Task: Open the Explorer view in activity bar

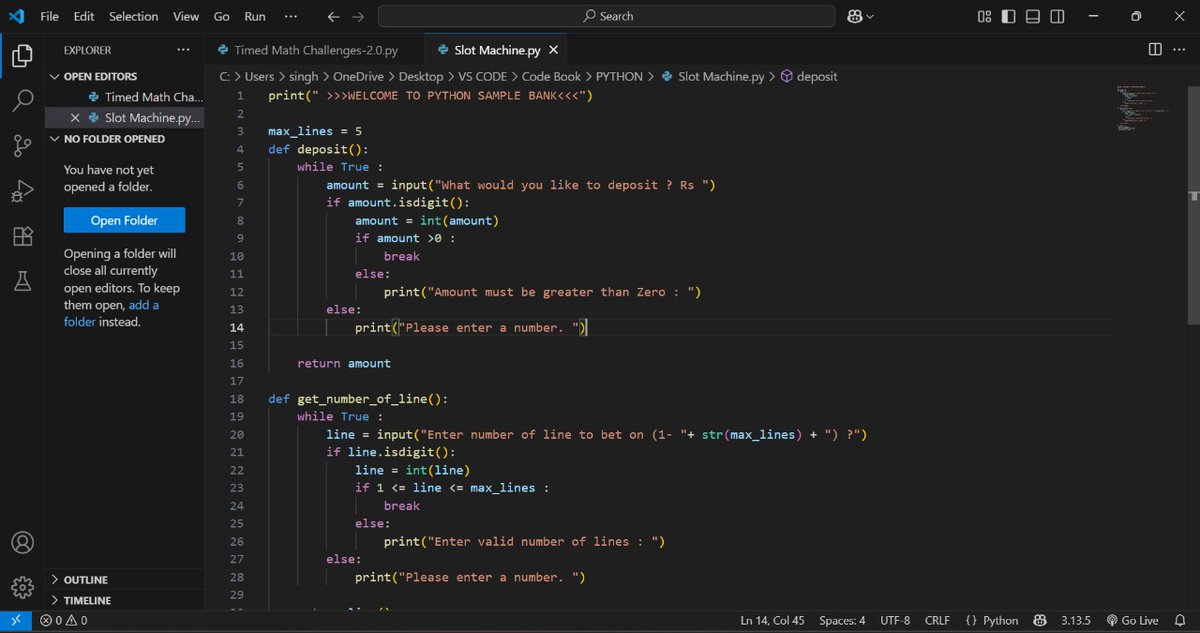Action: click(22, 56)
